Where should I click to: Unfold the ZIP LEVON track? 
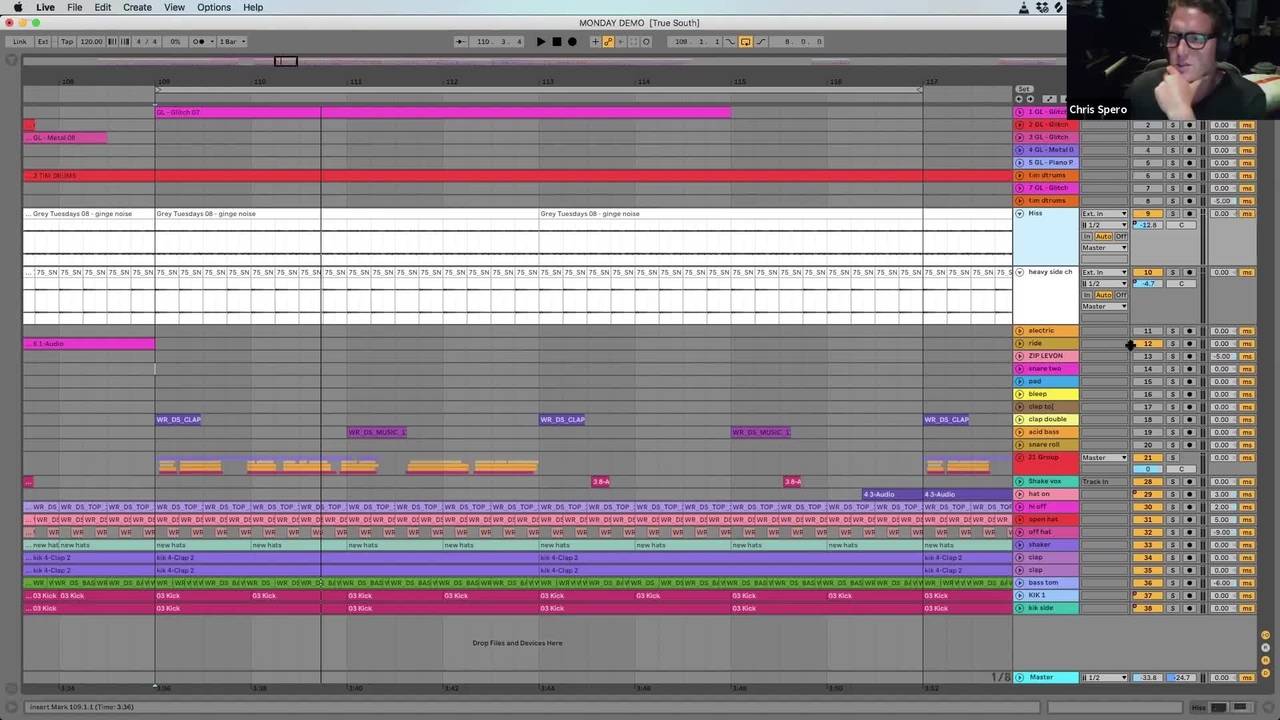pyautogui.click(x=1020, y=356)
